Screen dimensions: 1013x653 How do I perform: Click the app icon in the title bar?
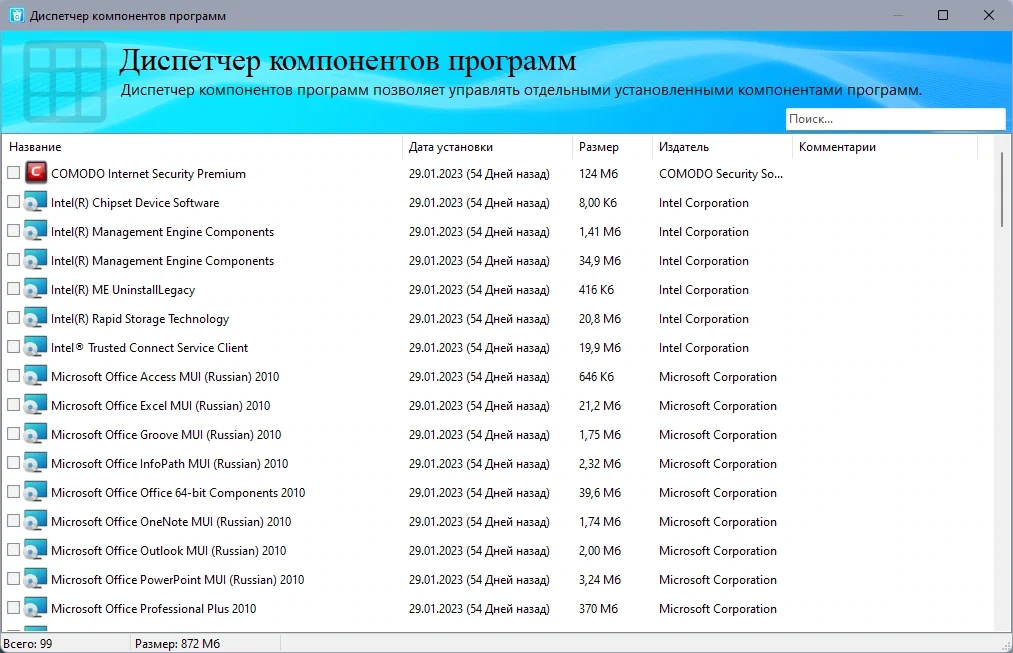click(x=17, y=15)
